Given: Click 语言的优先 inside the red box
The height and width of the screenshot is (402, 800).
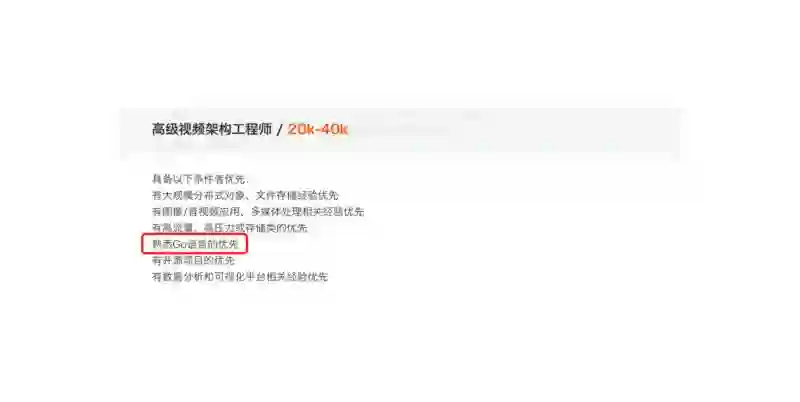Looking at the screenshot, I should pyautogui.click(x=213, y=244).
